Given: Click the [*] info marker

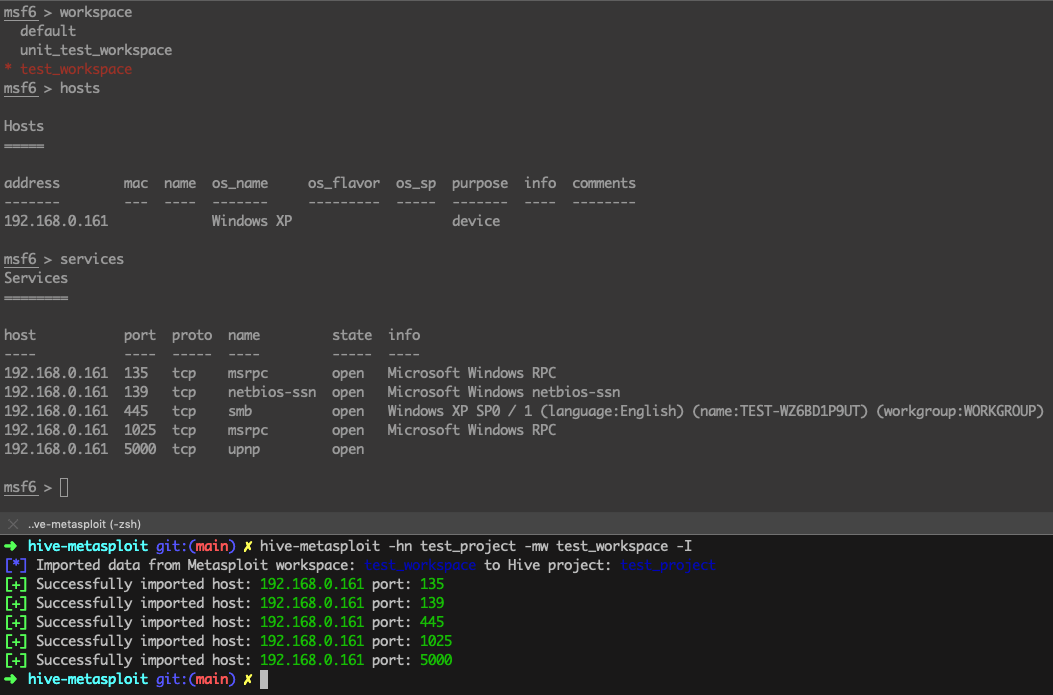Looking at the screenshot, I should point(15,565).
